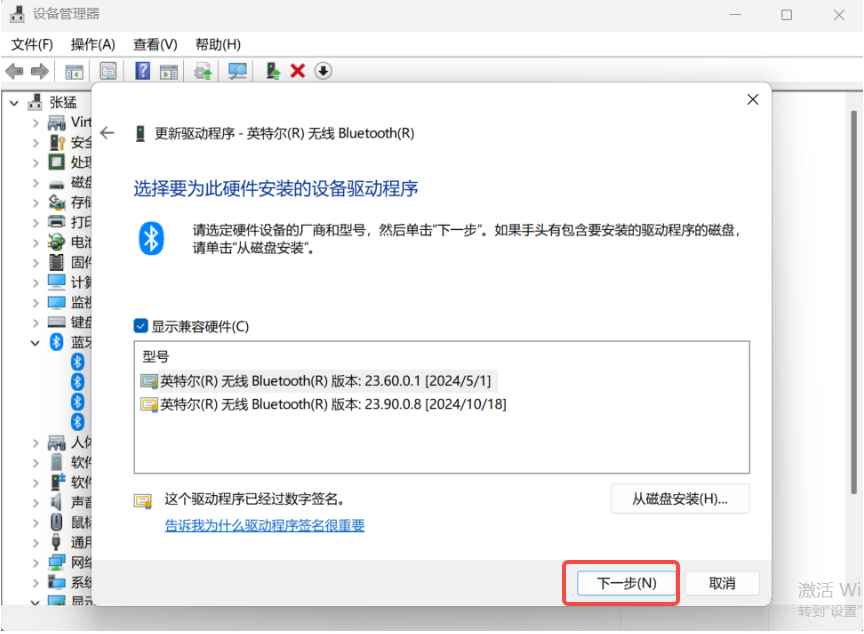This screenshot has width=864, height=634.
Task: Open the 查看(V) menu
Action: [155, 44]
